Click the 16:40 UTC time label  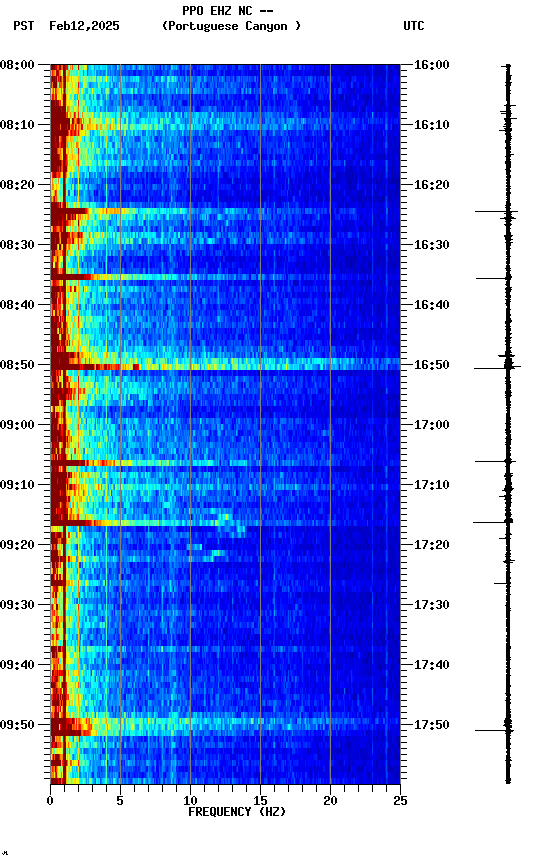[x=431, y=305]
